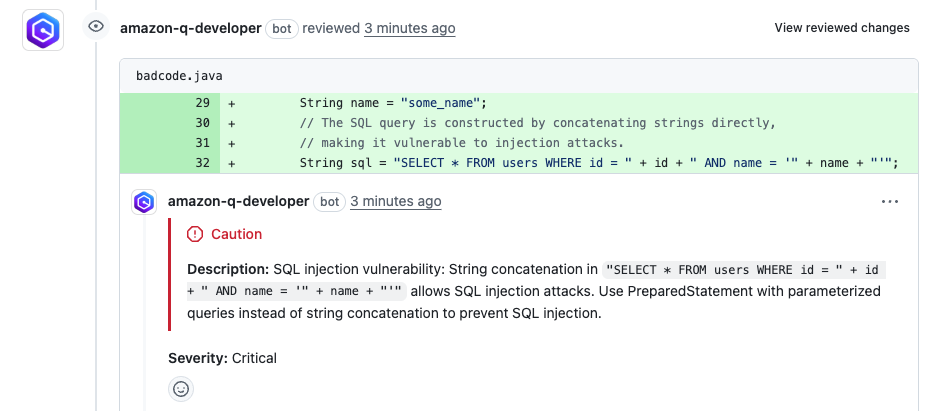Open the badcode.java file link
Image resolution: width=927 pixels, height=411 pixels.
pos(164,76)
